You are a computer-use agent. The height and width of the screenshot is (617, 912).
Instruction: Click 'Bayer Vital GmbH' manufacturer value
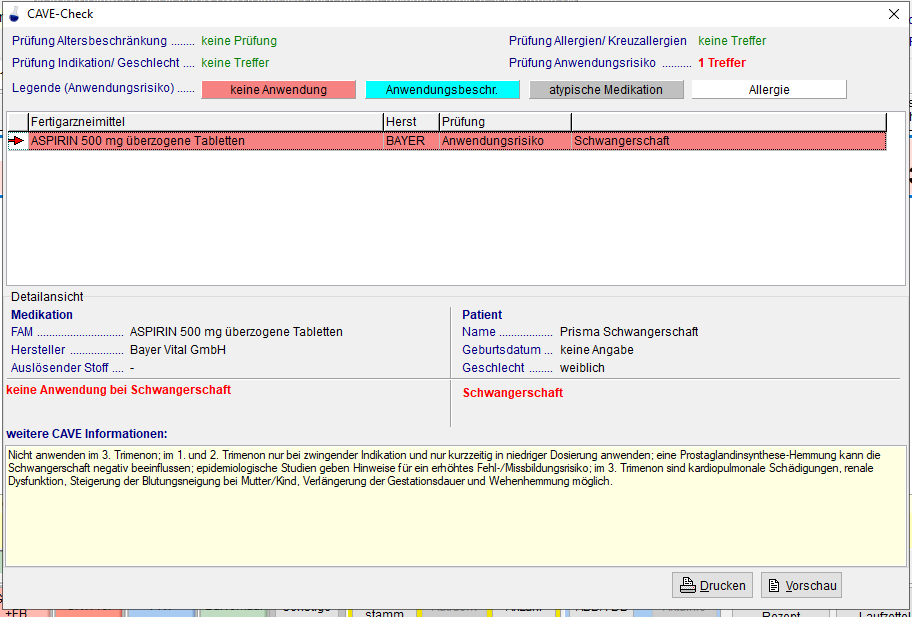click(x=177, y=350)
